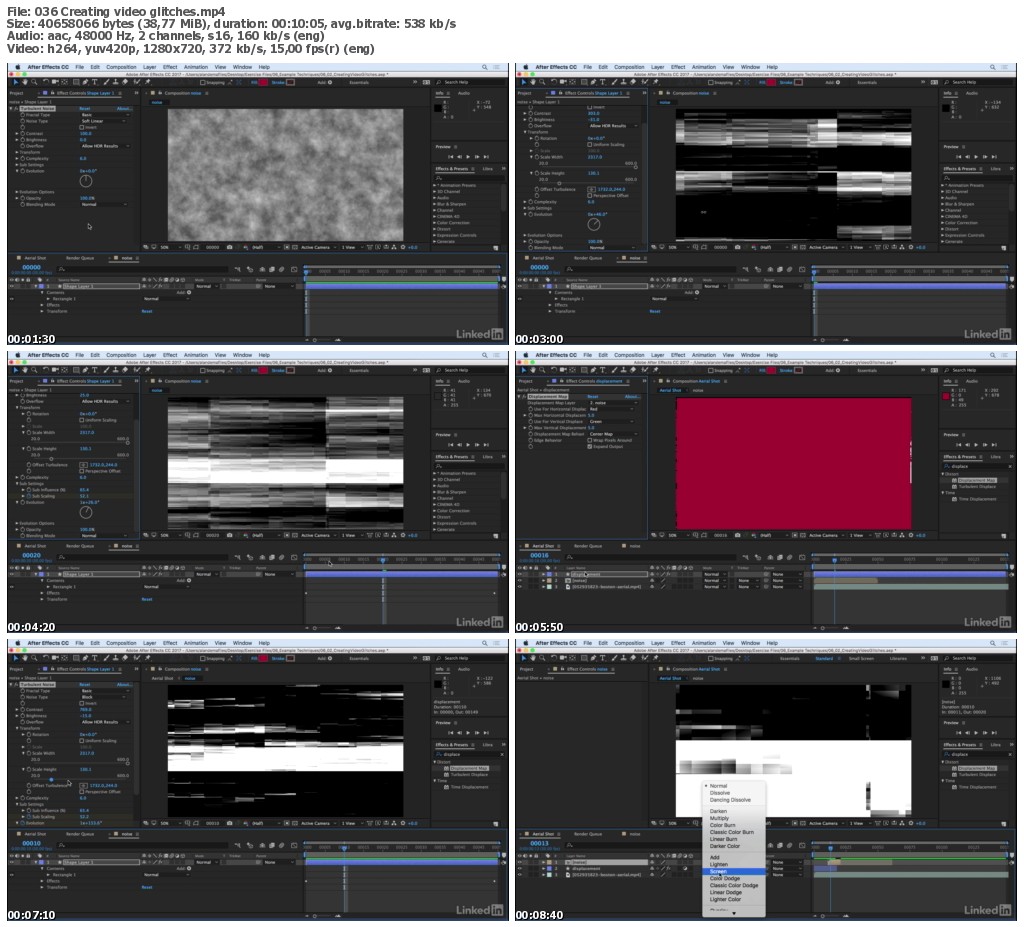This screenshot has height=927, width=1024.
Task: Click Play in the Preview panel of the 00:01:30 frame
Action: pos(468,157)
